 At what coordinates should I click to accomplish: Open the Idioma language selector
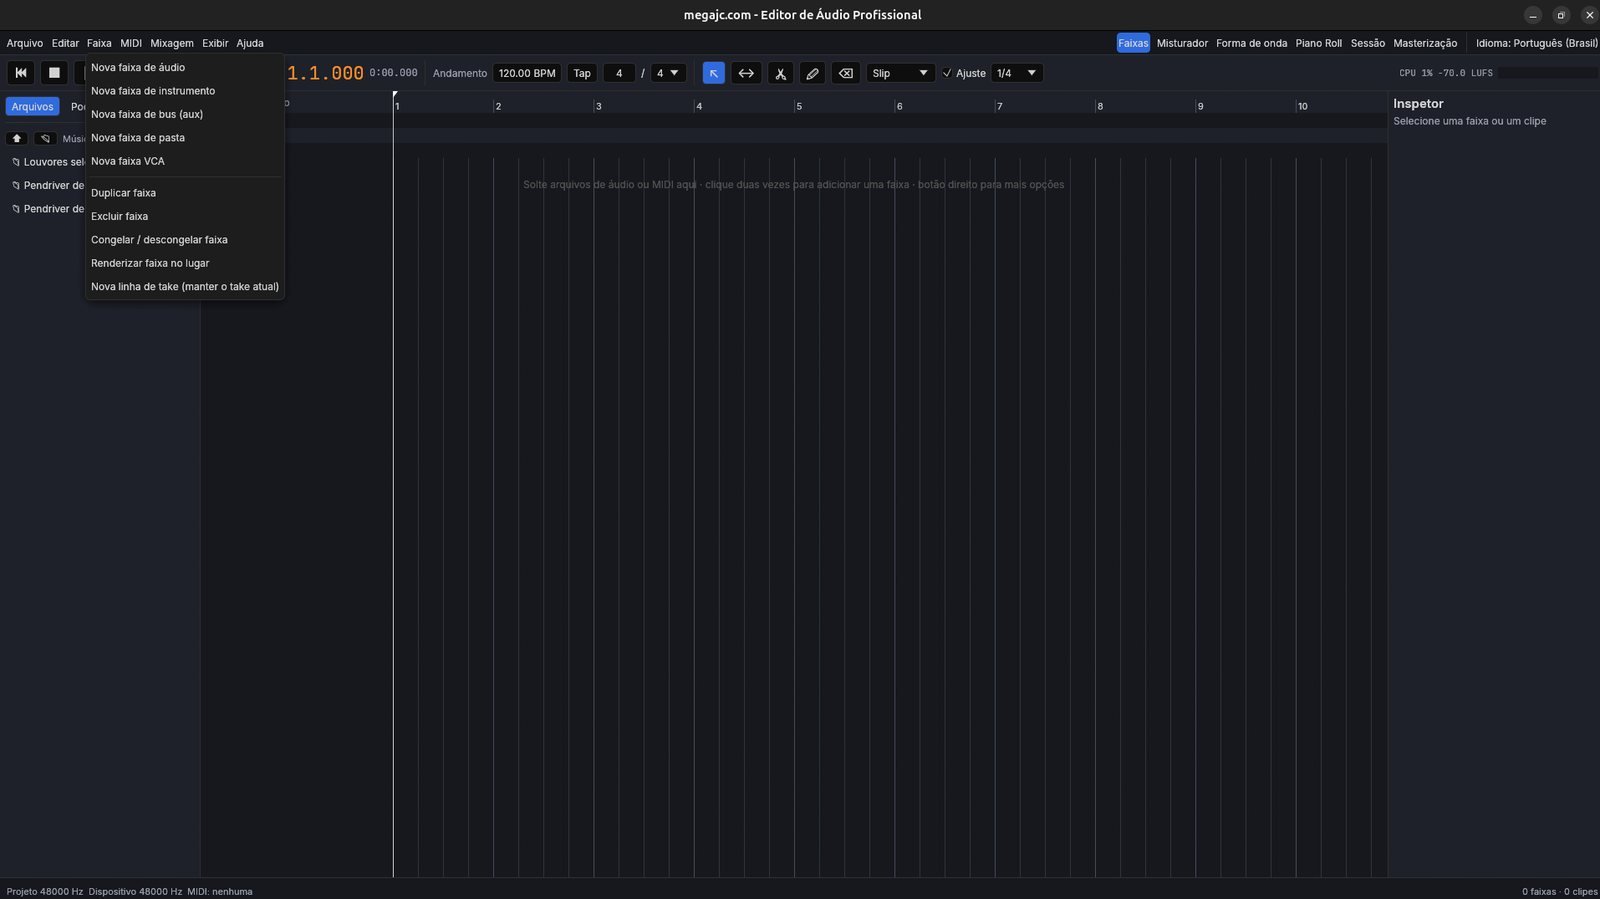(x=1536, y=43)
